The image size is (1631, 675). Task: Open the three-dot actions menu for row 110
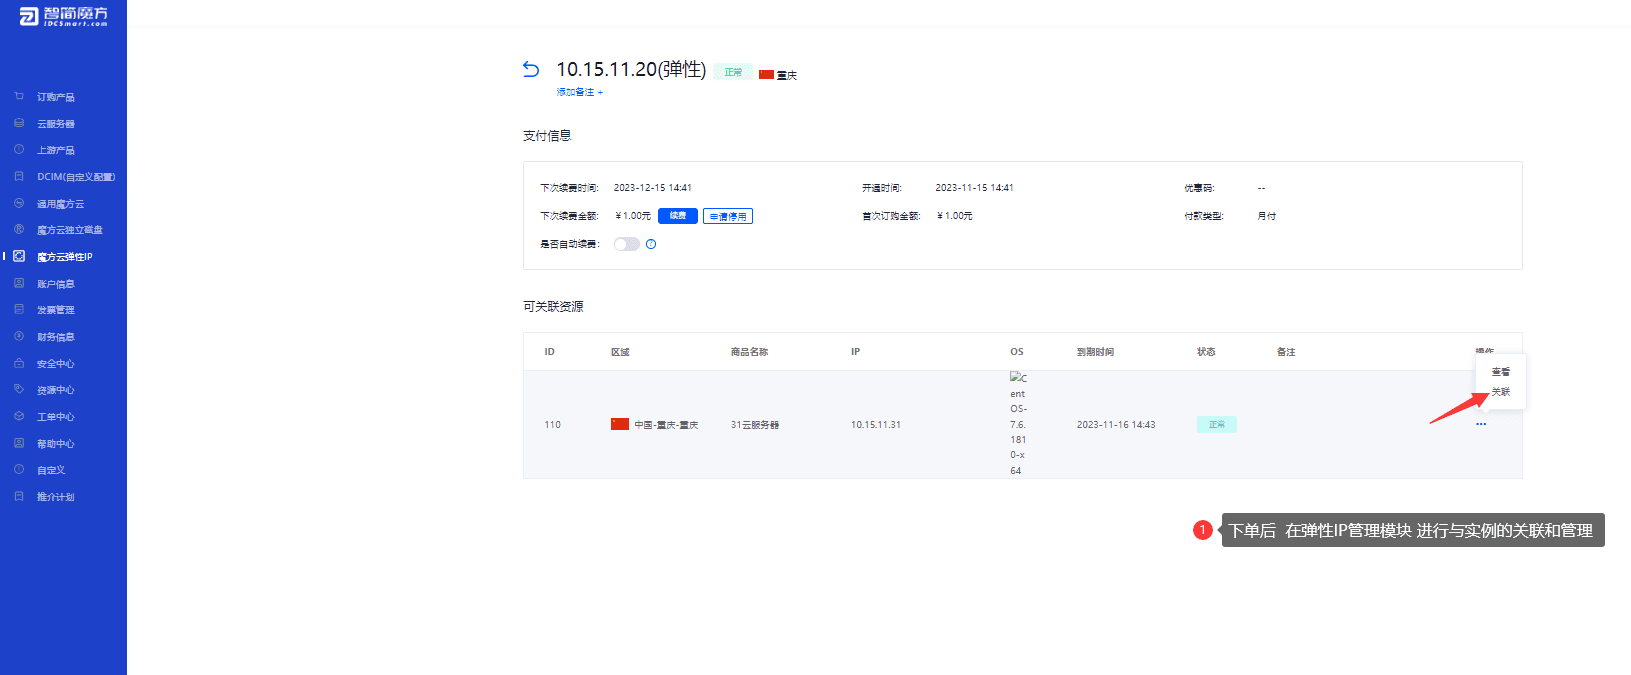[x=1481, y=424]
